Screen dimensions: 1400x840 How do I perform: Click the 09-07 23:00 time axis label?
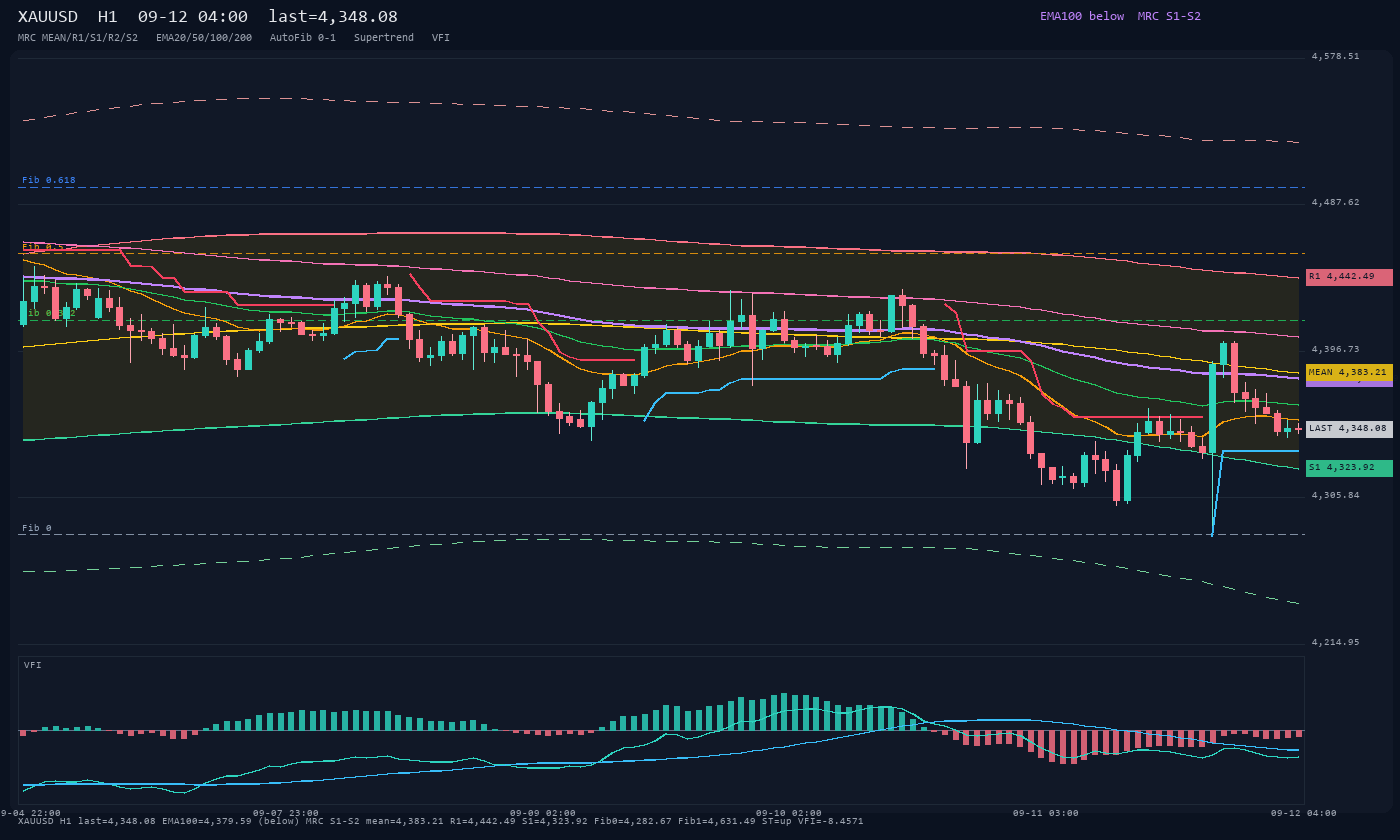[286, 813]
